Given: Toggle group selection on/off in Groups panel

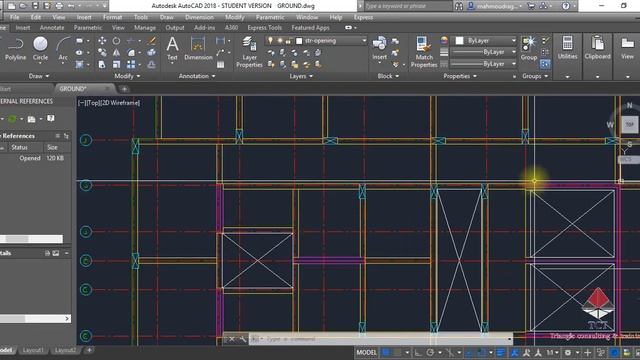Looking at the screenshot, I should tap(545, 64).
